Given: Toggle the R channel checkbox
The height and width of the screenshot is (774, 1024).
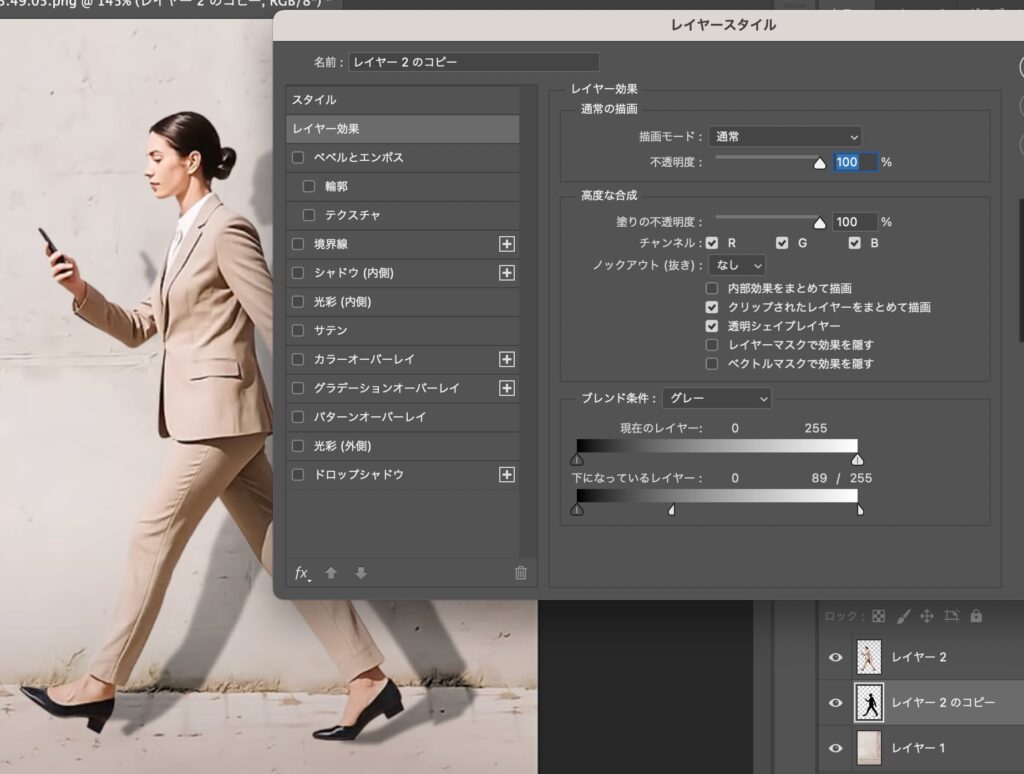Looking at the screenshot, I should [x=712, y=243].
